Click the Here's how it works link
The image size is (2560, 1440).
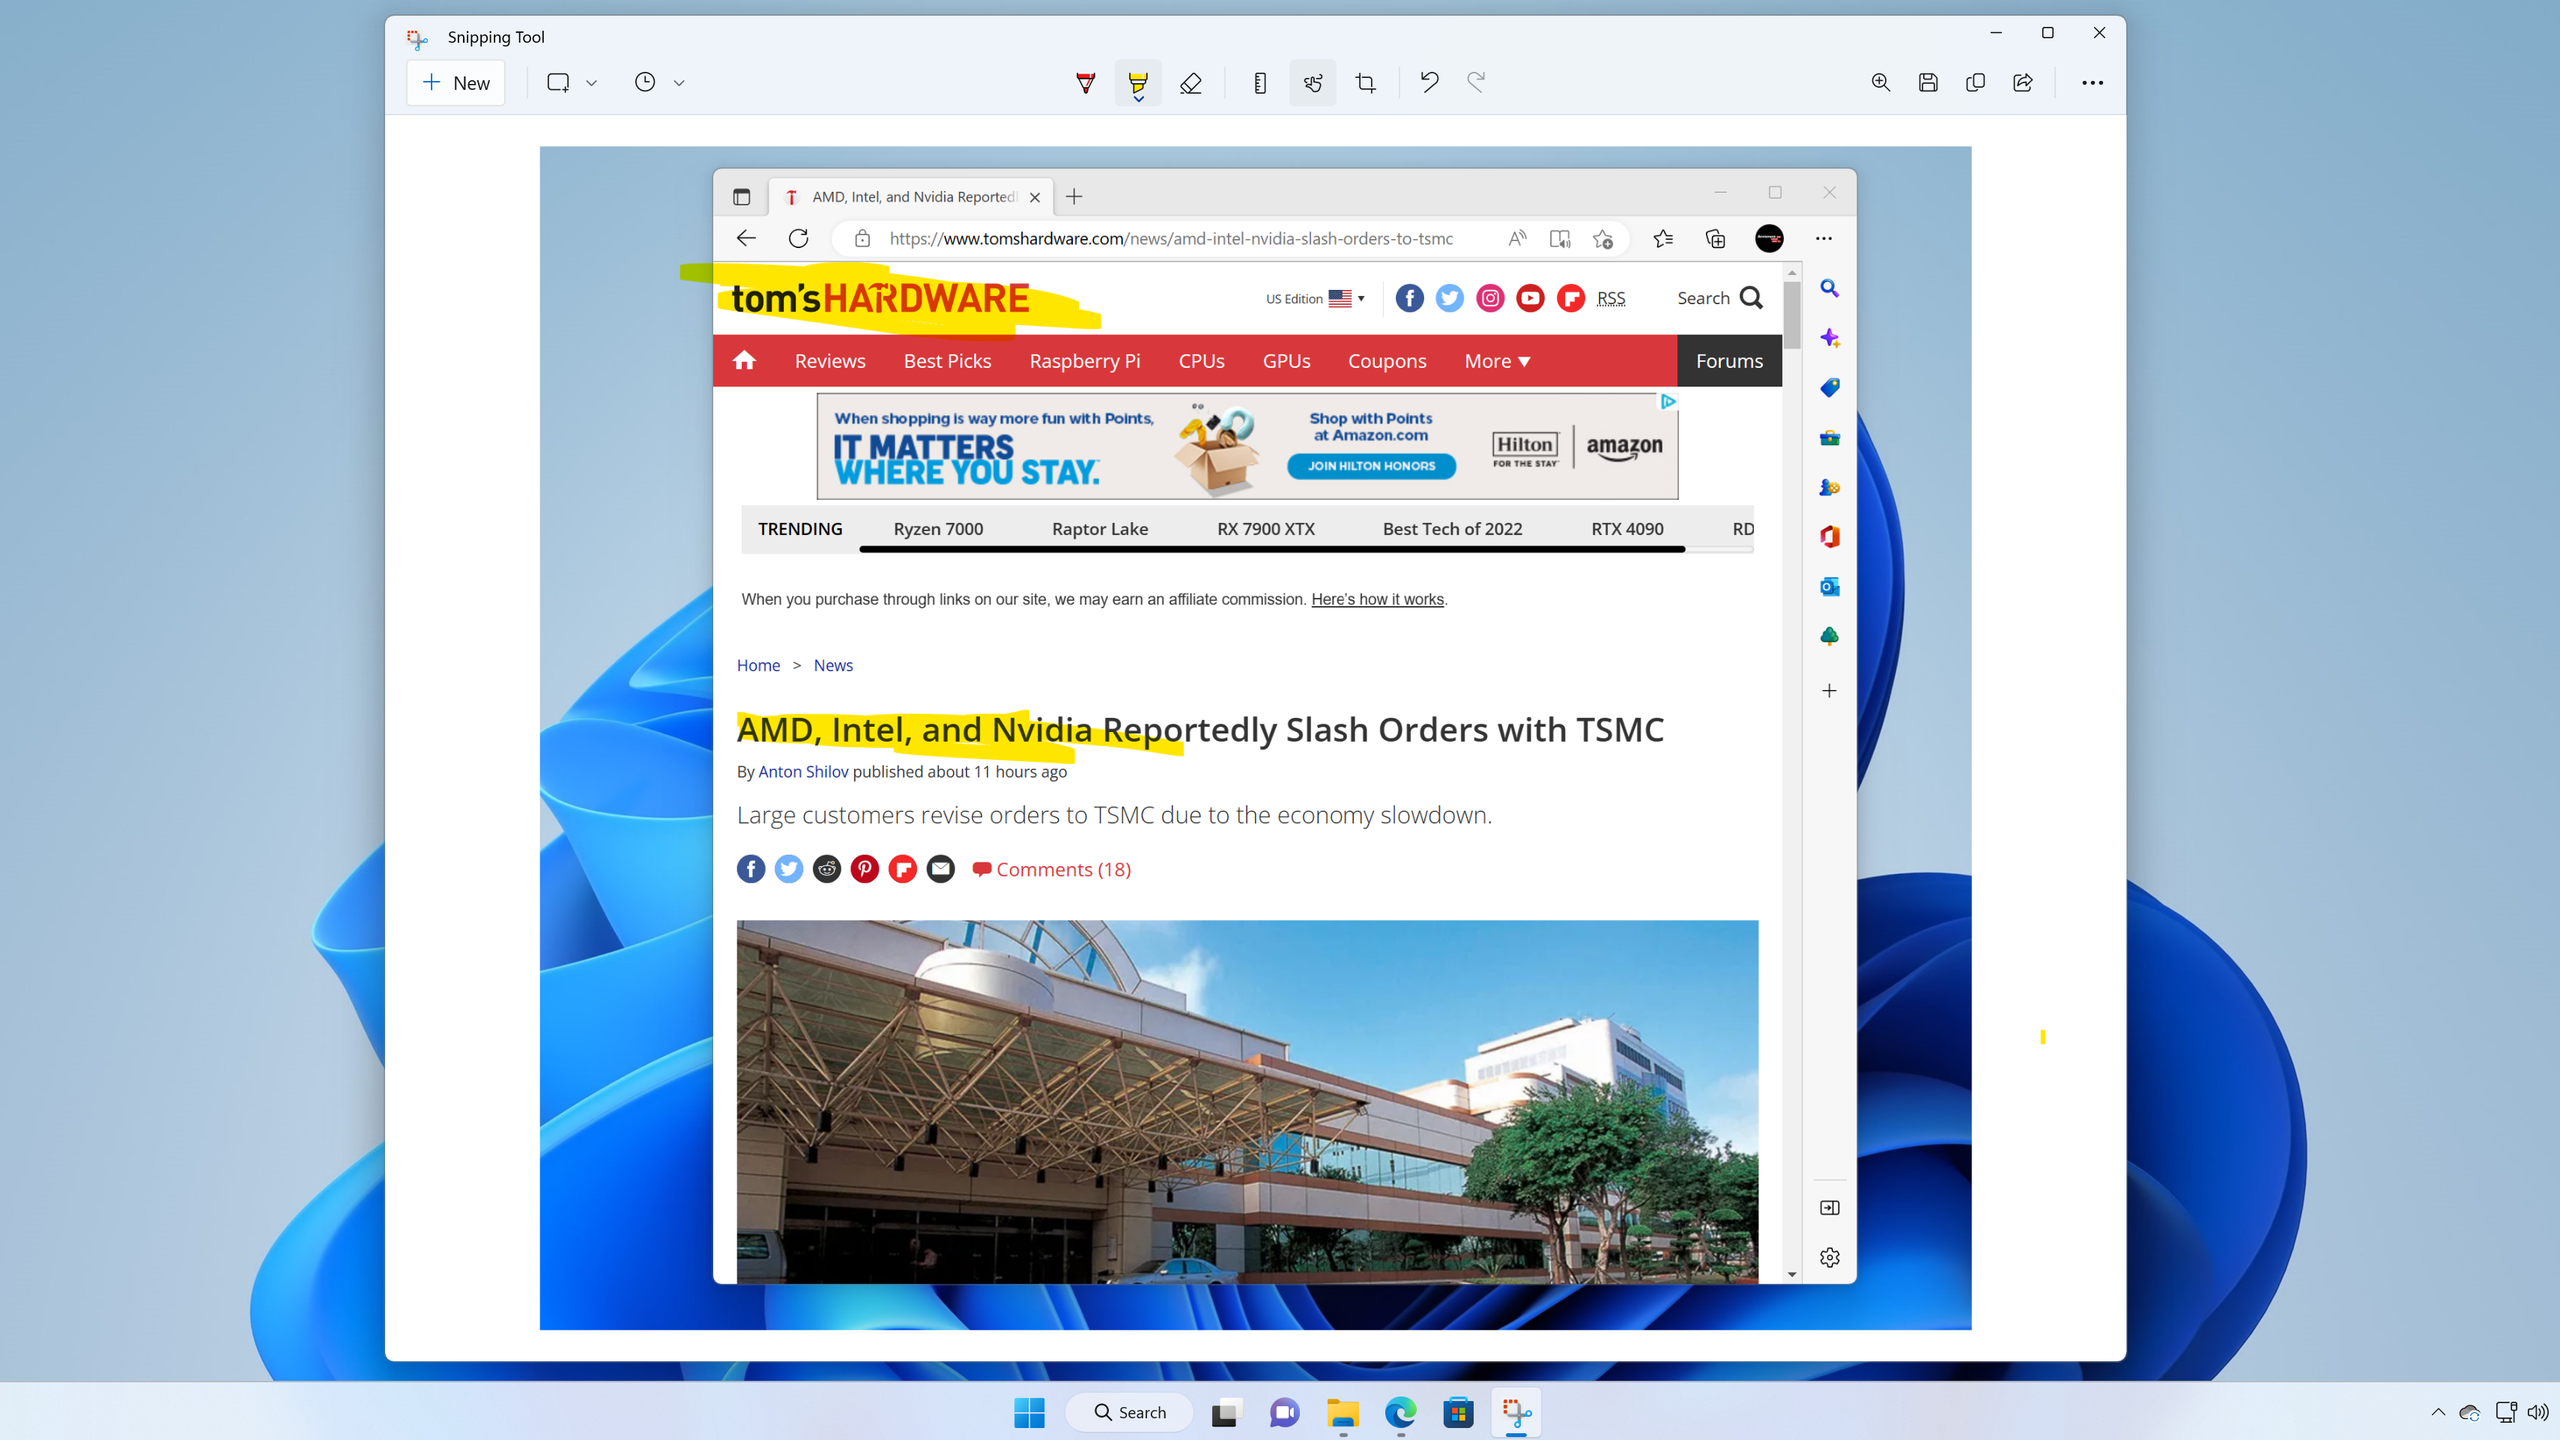(x=1377, y=600)
